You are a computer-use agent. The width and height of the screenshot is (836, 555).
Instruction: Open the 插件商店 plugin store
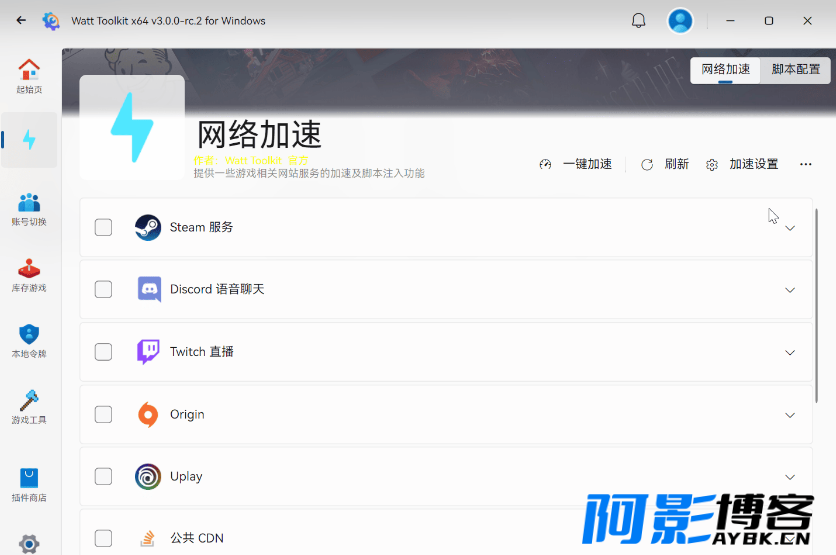point(29,485)
